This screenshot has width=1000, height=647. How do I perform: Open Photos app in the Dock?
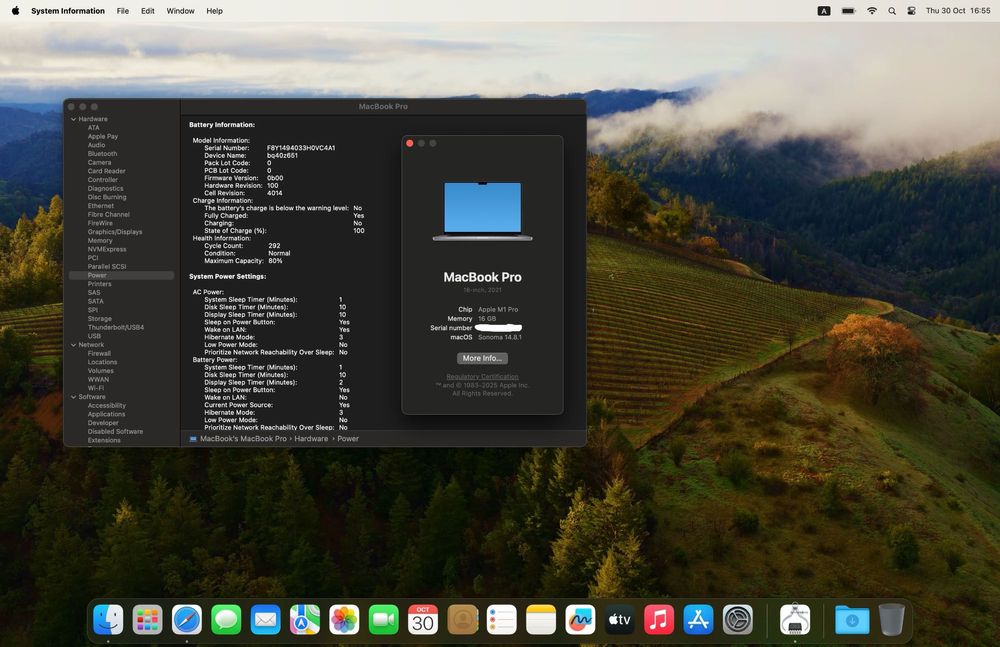pos(344,620)
